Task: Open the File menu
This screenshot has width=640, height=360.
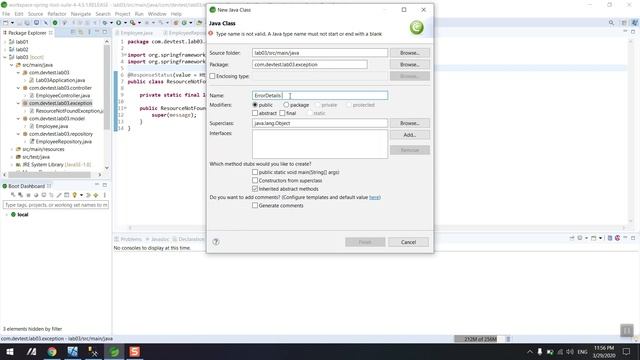Action: (6, 14)
